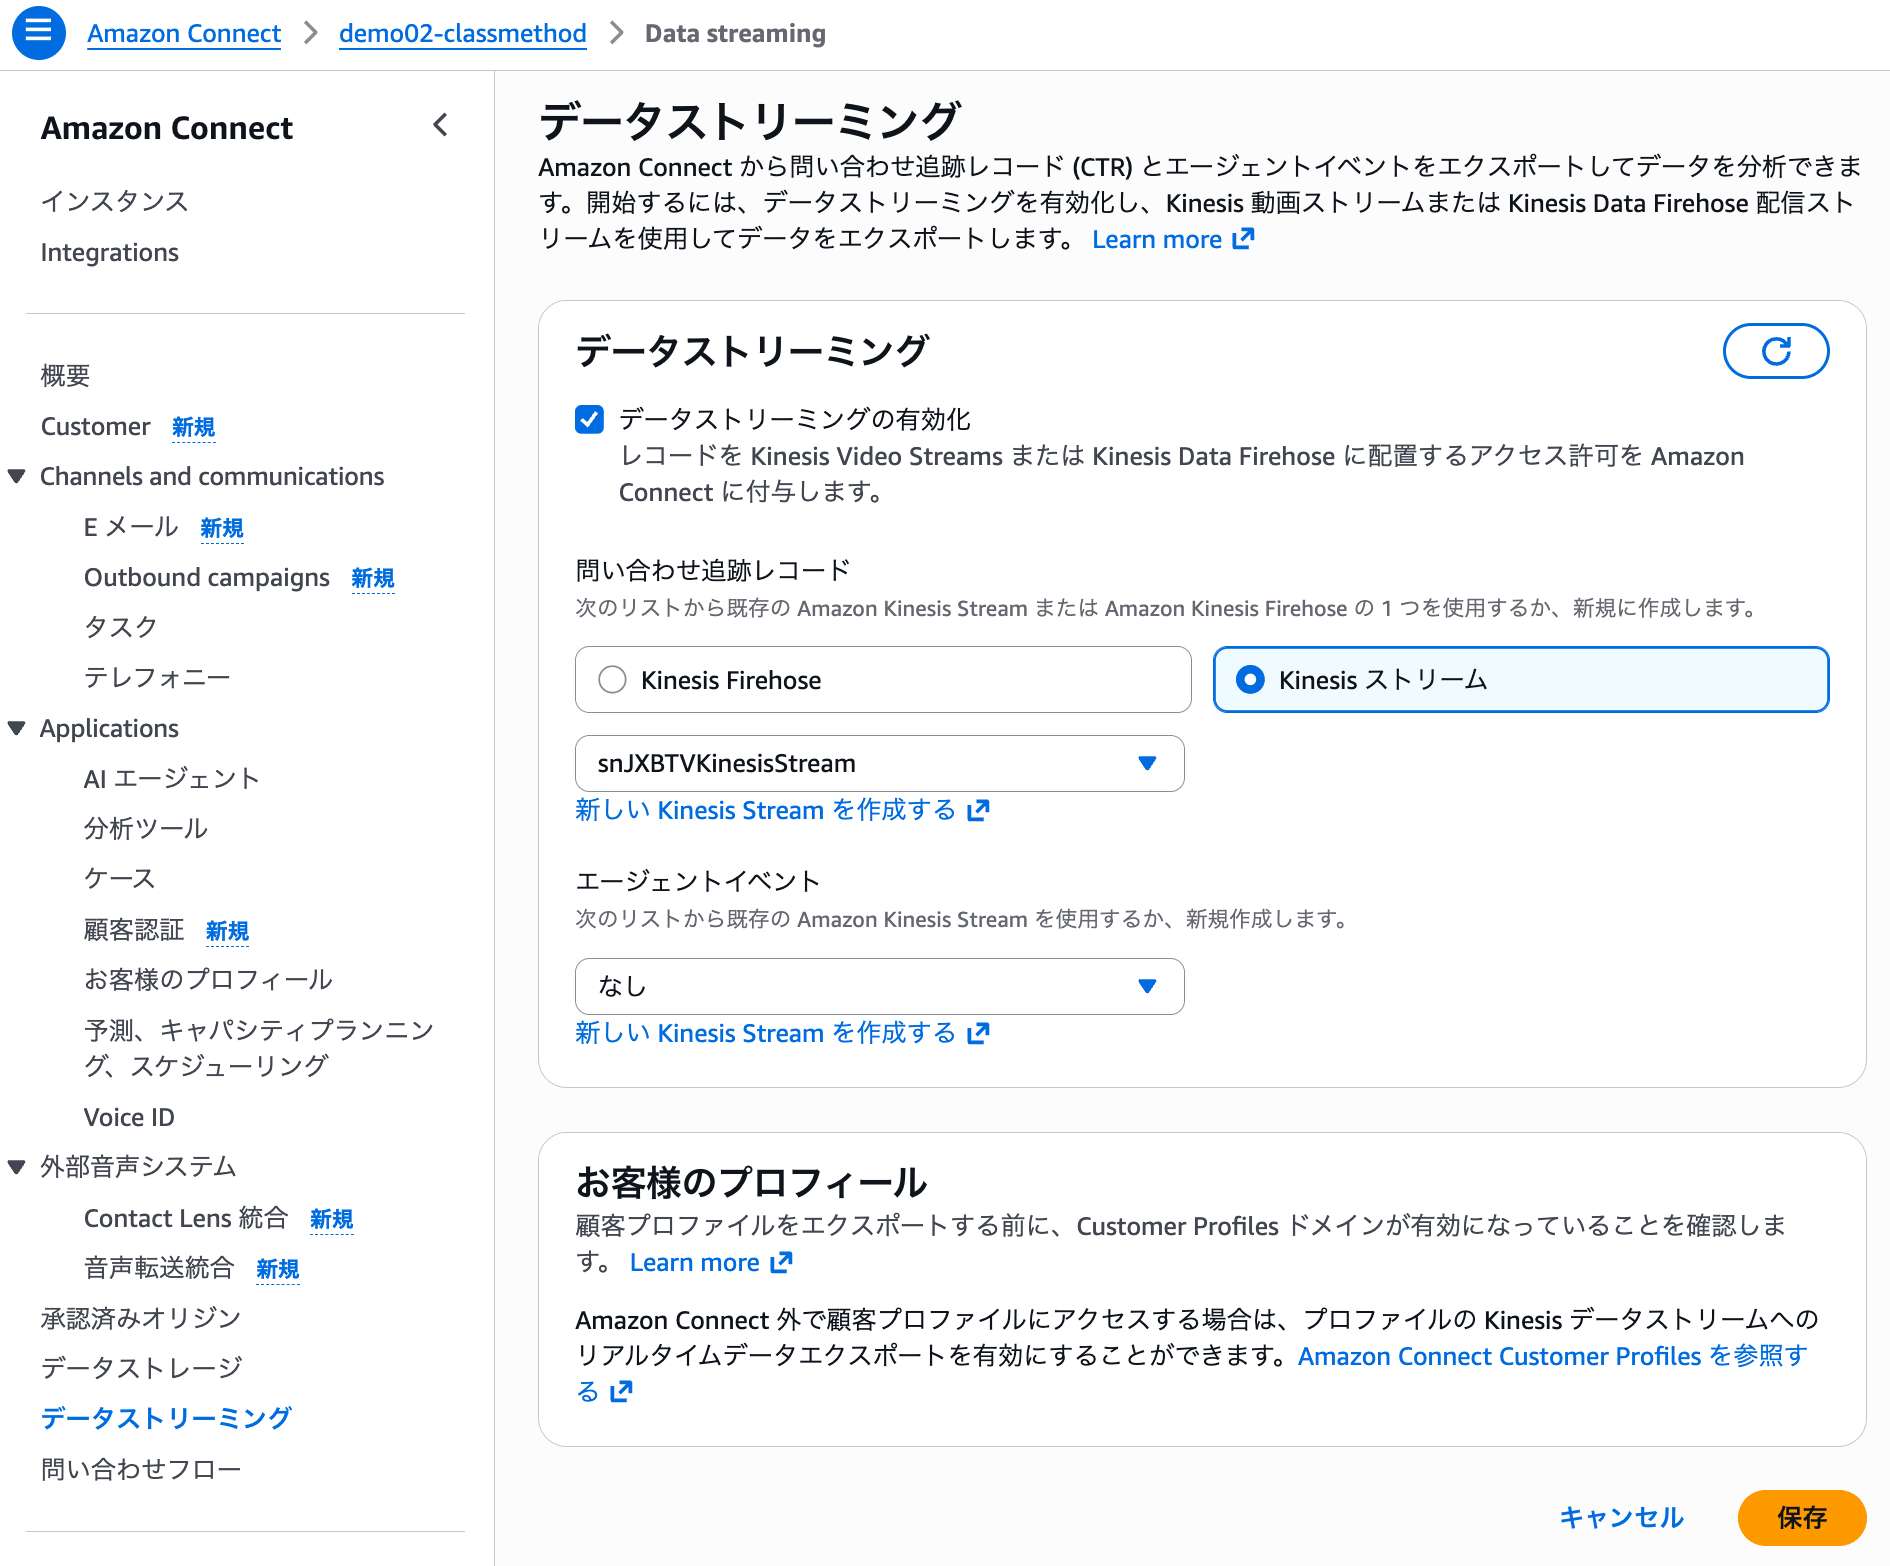Viewport: 1890px width, 1566px height.
Task: Open データストレージ page
Action: coord(142,1368)
